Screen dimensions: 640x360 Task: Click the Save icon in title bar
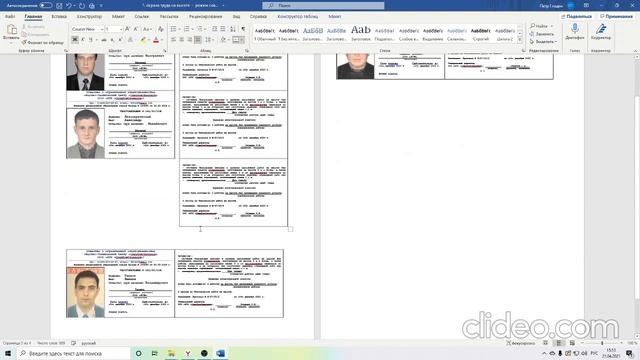[59, 6]
